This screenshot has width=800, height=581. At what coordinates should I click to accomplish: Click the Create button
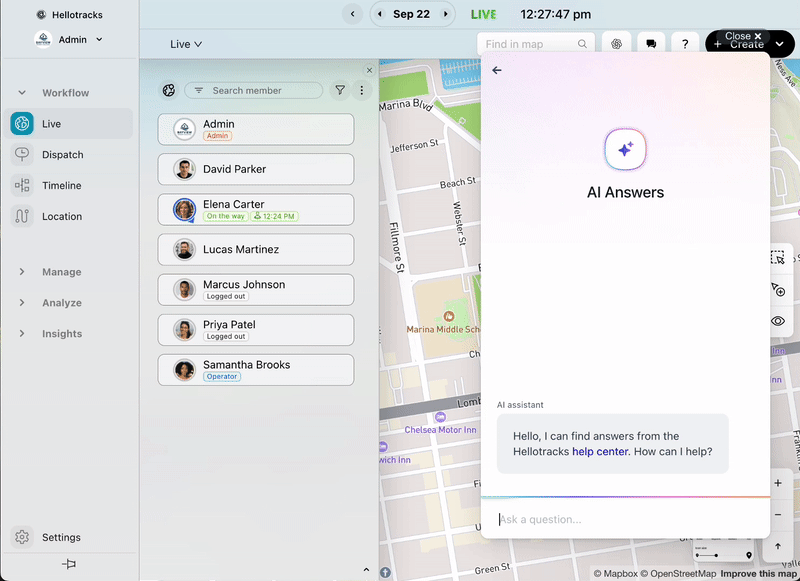[739, 46]
